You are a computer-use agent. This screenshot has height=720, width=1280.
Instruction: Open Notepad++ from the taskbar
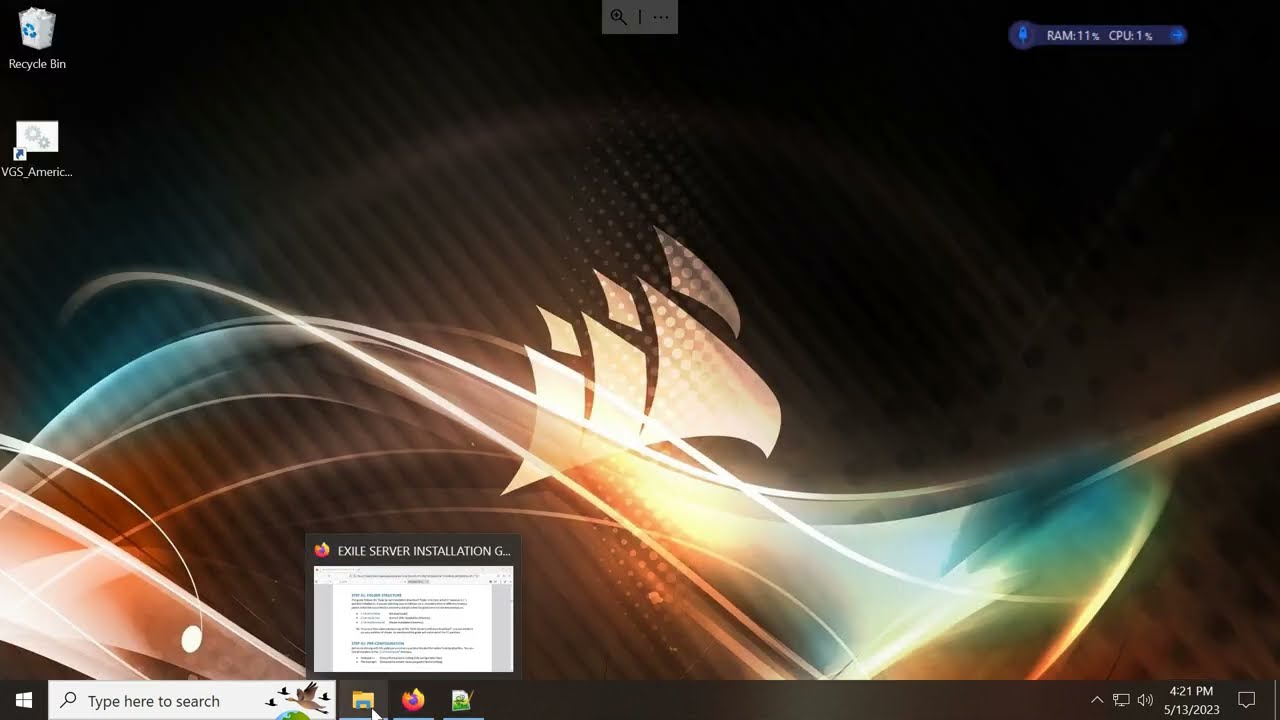pyautogui.click(x=461, y=700)
